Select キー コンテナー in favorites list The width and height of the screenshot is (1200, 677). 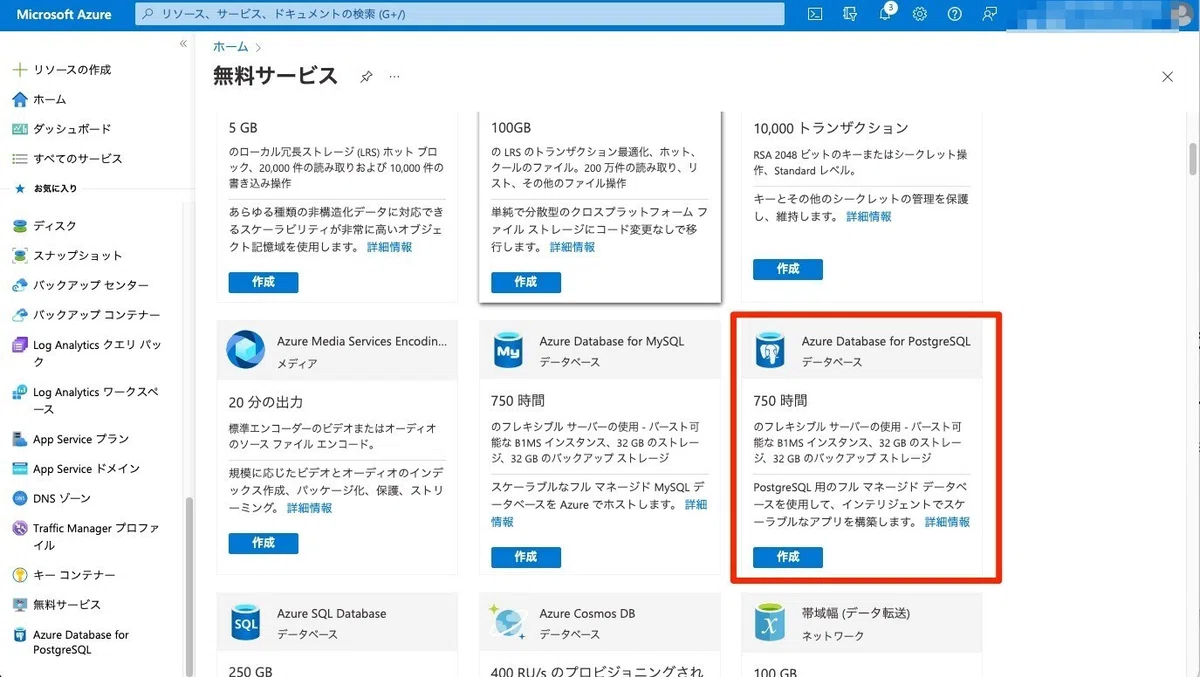(74, 575)
